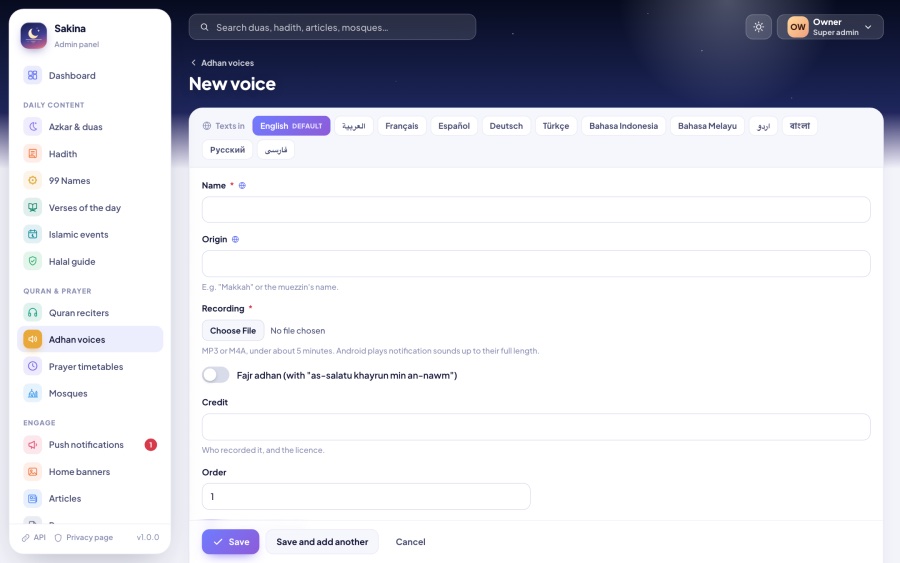Click the Push notifications megaphone icon
Image resolution: width=900 pixels, height=563 pixels.
coord(33,444)
